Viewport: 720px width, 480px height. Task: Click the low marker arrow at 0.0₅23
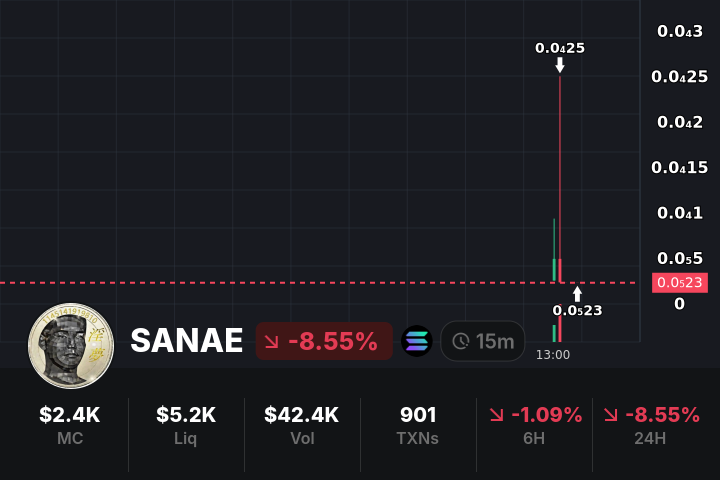[577, 294]
